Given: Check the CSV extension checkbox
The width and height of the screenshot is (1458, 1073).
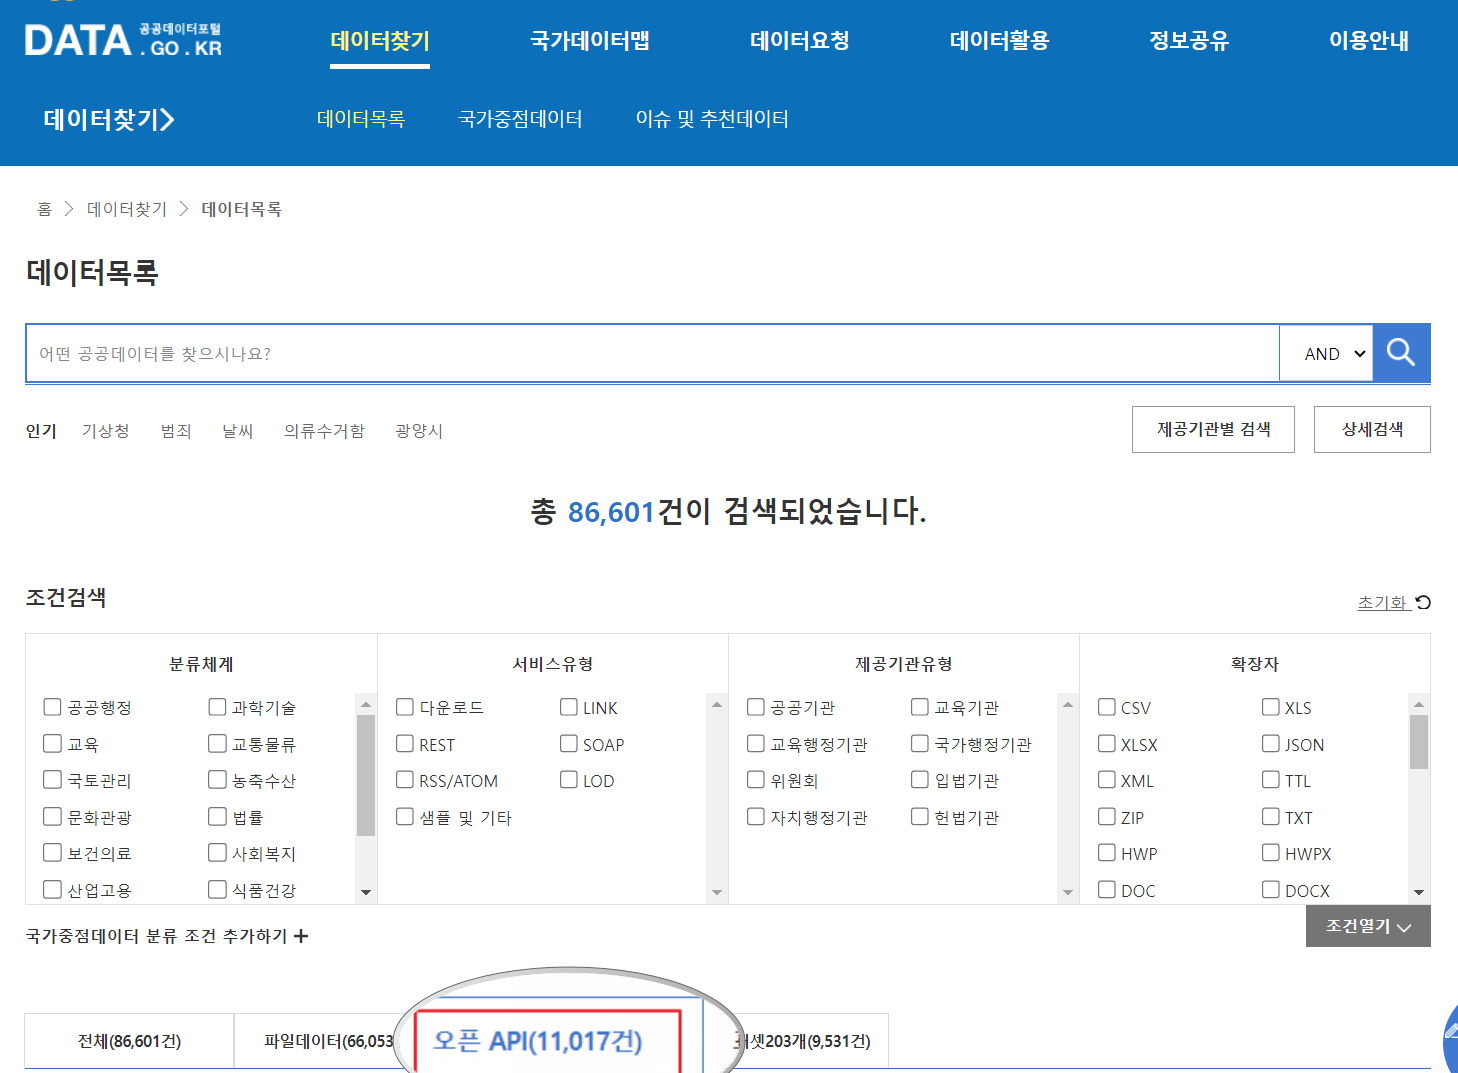Looking at the screenshot, I should [x=1107, y=707].
